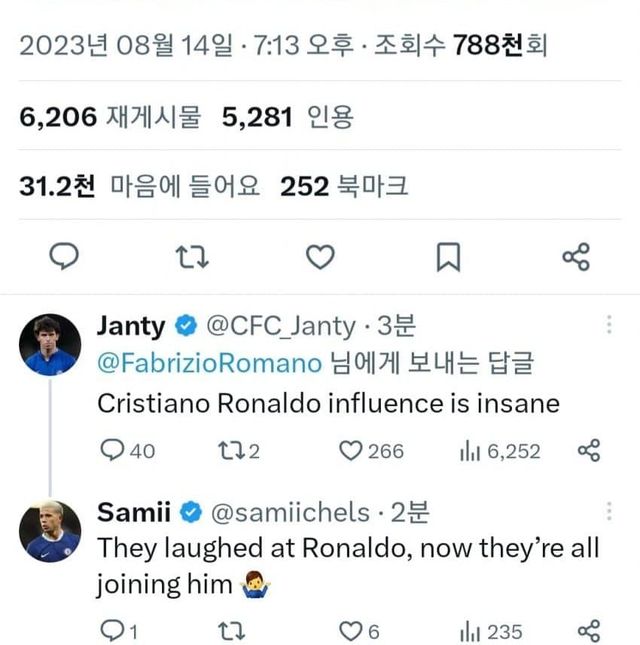This screenshot has width=640, height=645.
Task: Bookmark the main tweet
Action: coord(449,258)
